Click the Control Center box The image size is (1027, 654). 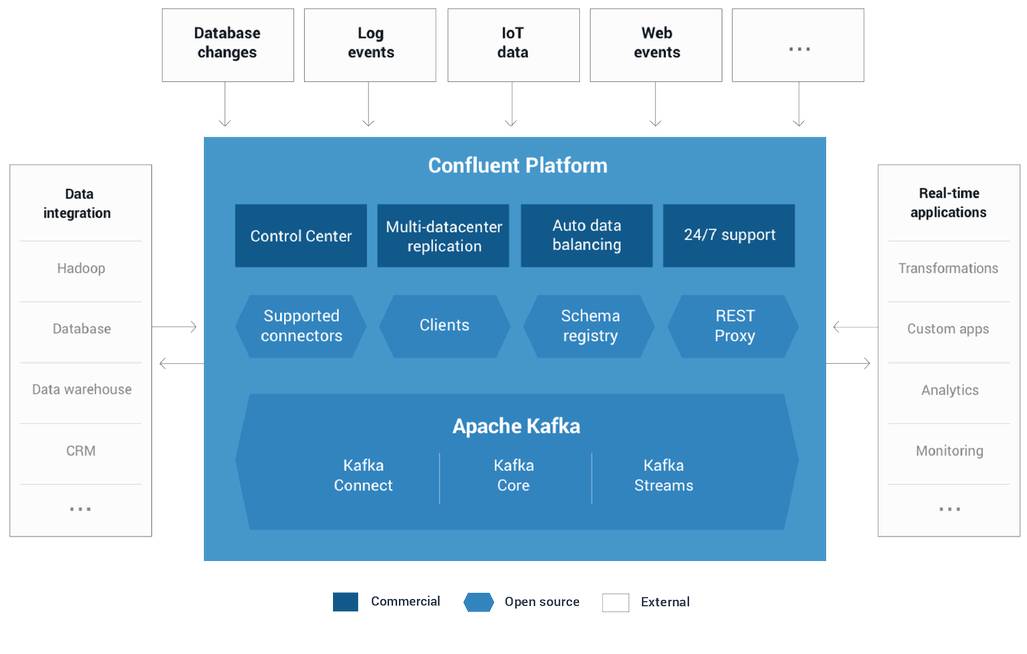(301, 236)
